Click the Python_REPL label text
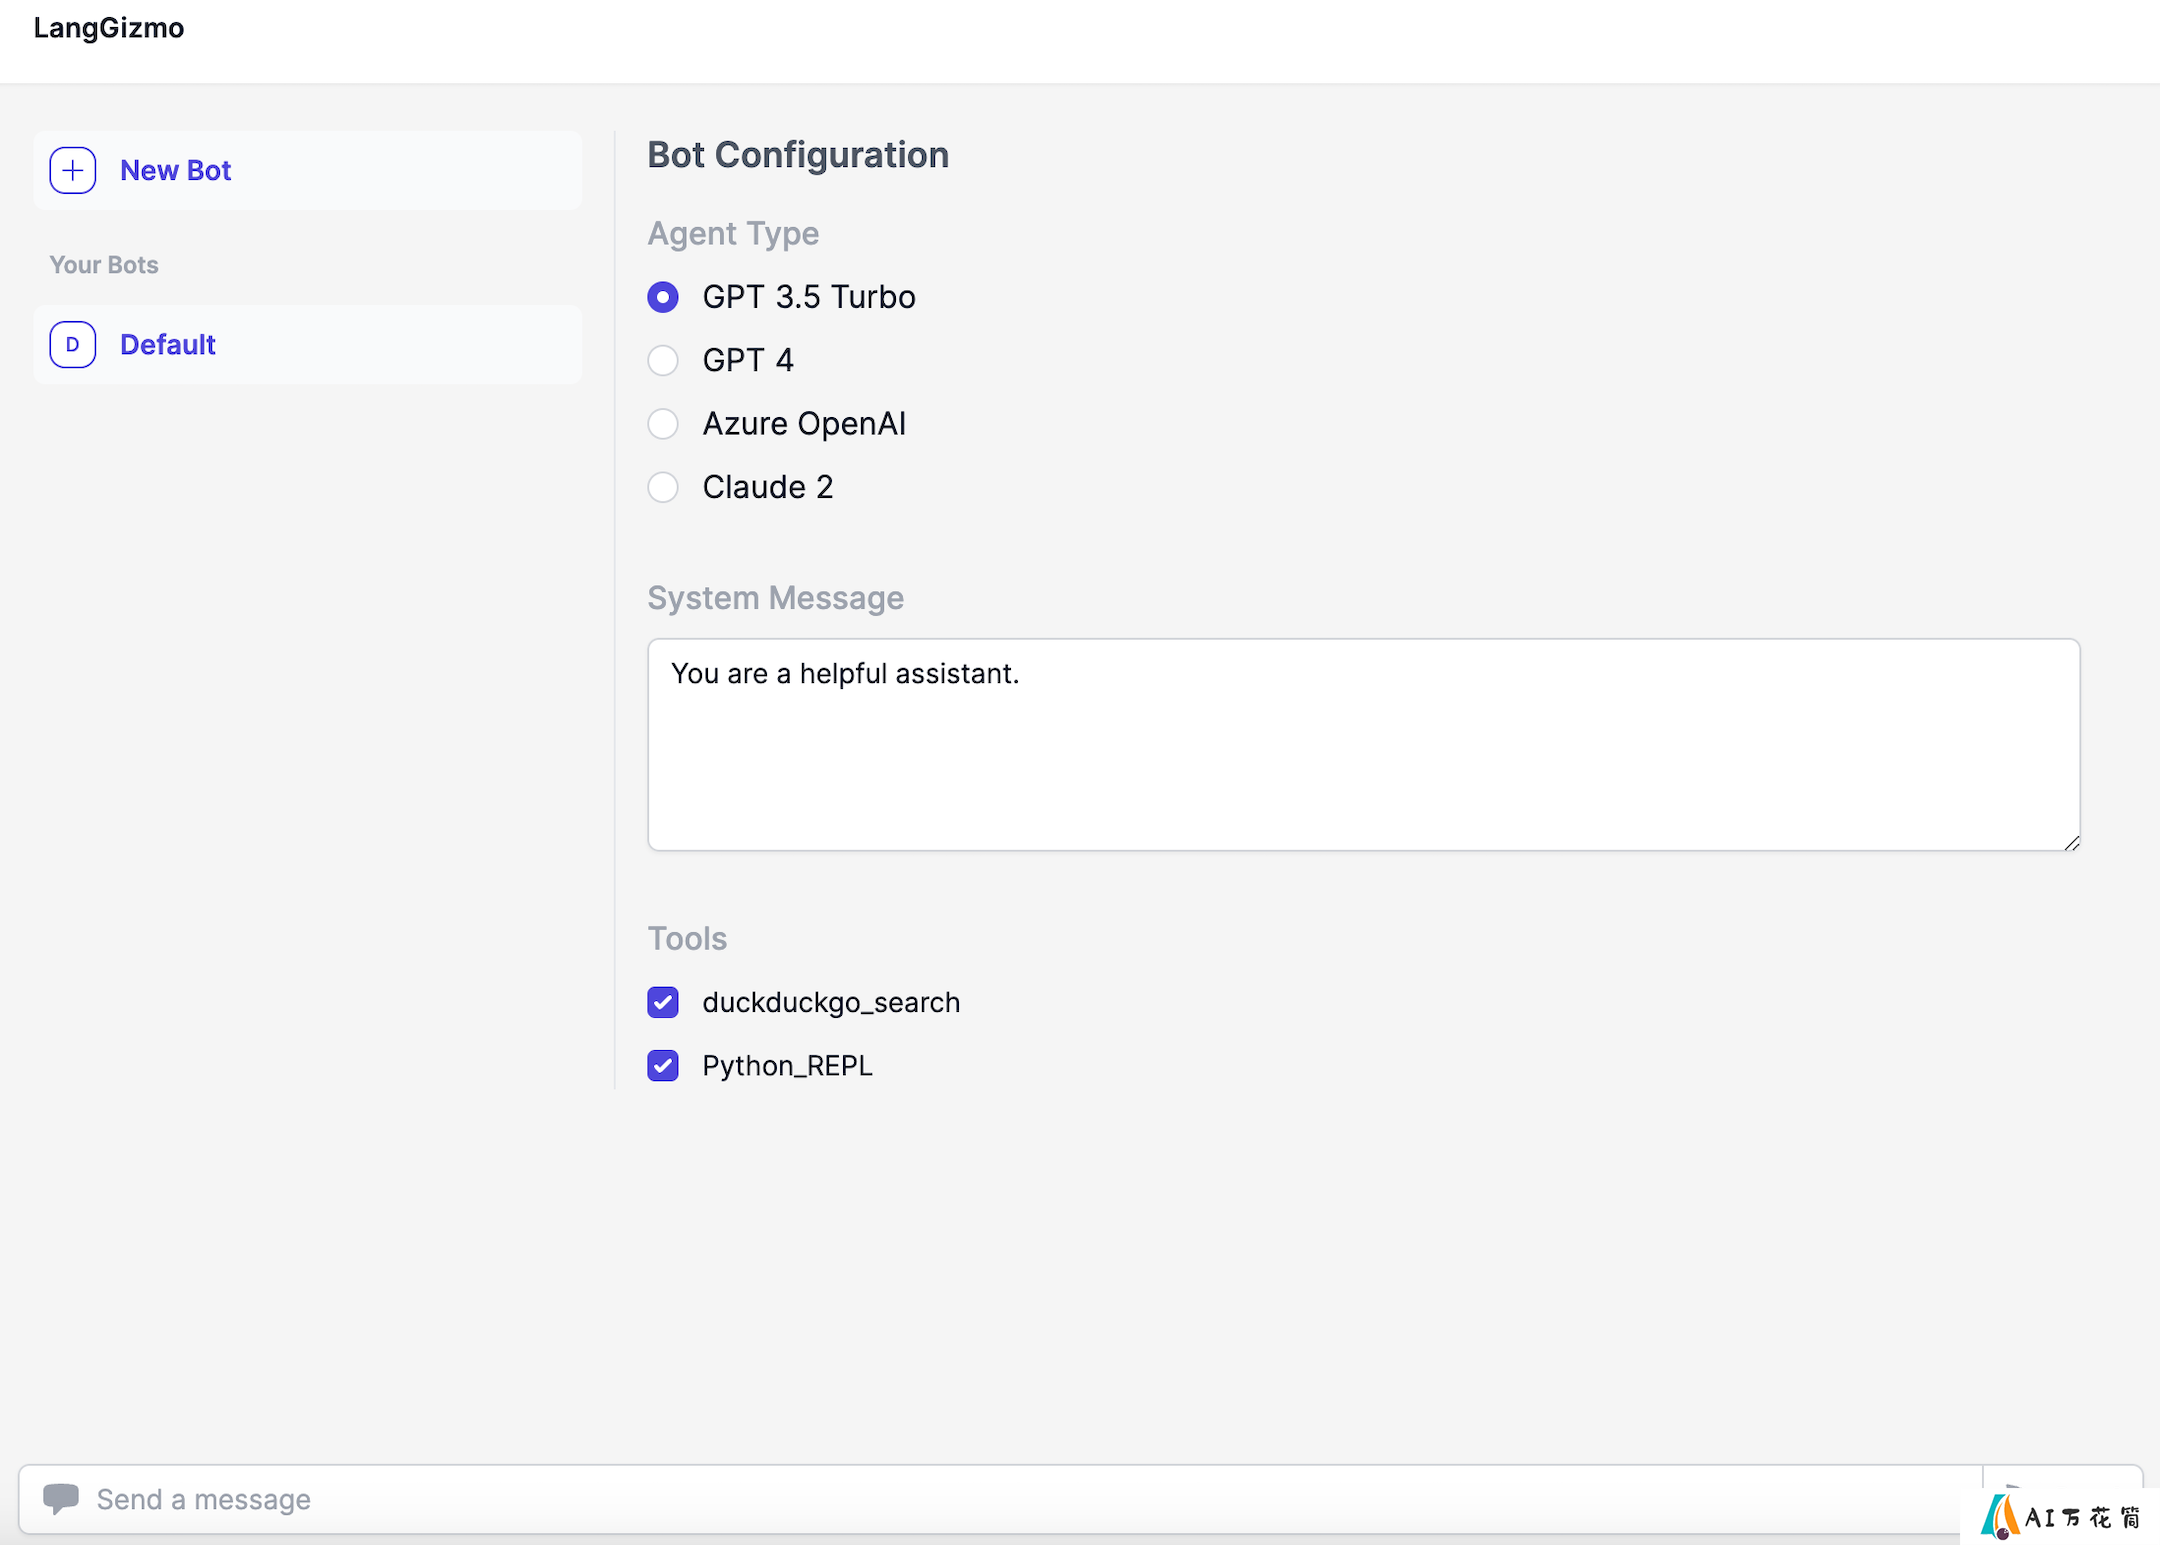Image resolution: width=2160 pixels, height=1545 pixels. [x=787, y=1066]
